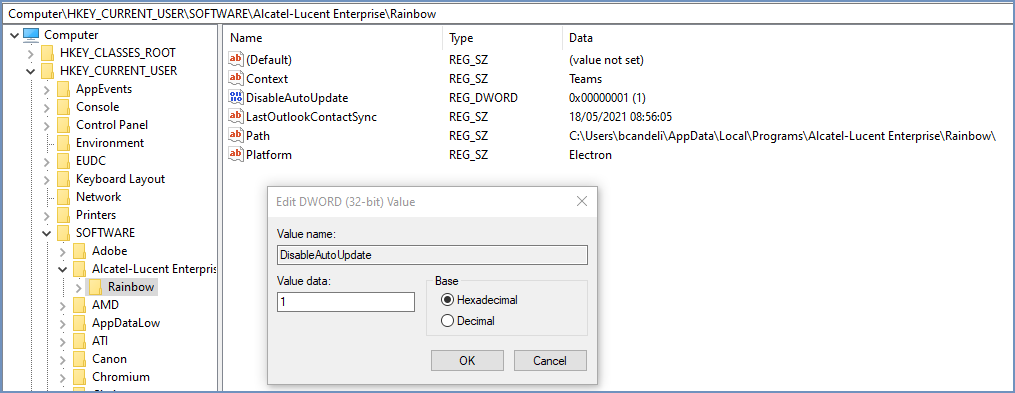The height and width of the screenshot is (393, 1015).
Task: Click the Value data input field
Action: pos(346,302)
